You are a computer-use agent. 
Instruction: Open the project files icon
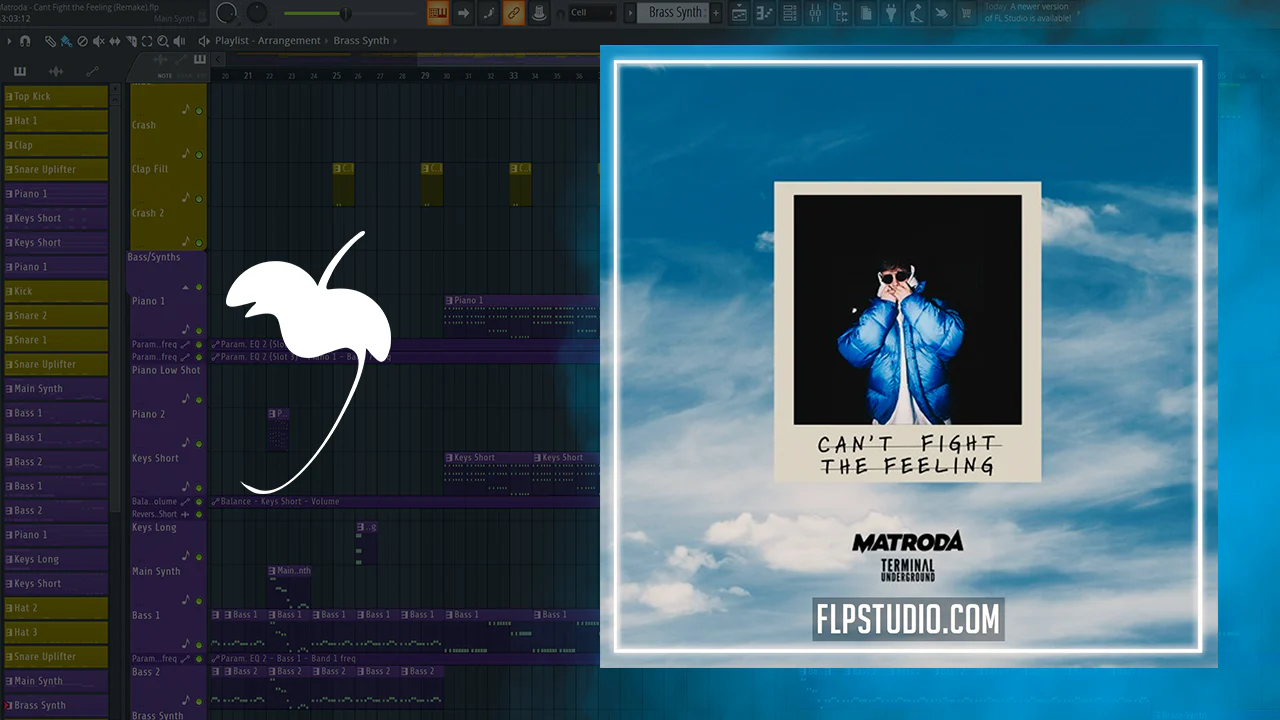point(866,13)
